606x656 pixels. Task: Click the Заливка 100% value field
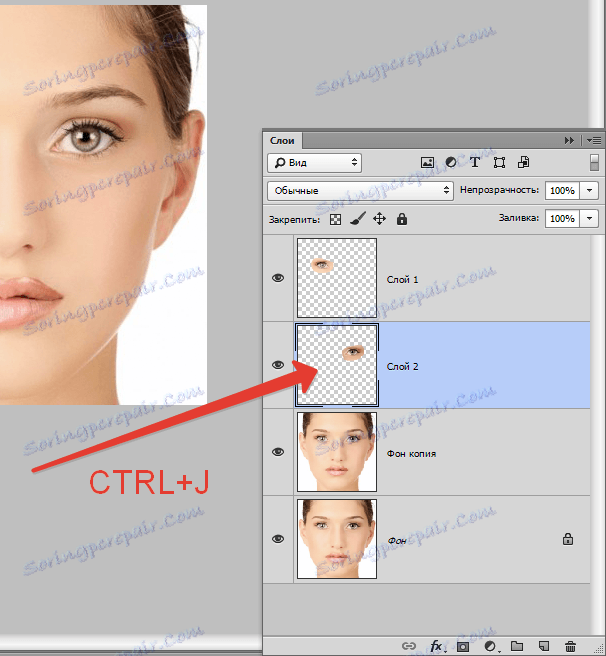click(x=562, y=218)
